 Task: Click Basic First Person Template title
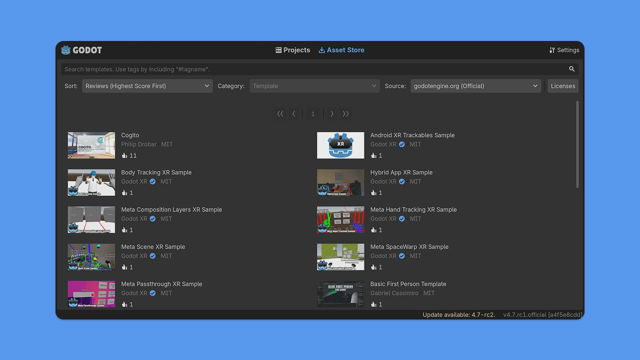coord(408,284)
